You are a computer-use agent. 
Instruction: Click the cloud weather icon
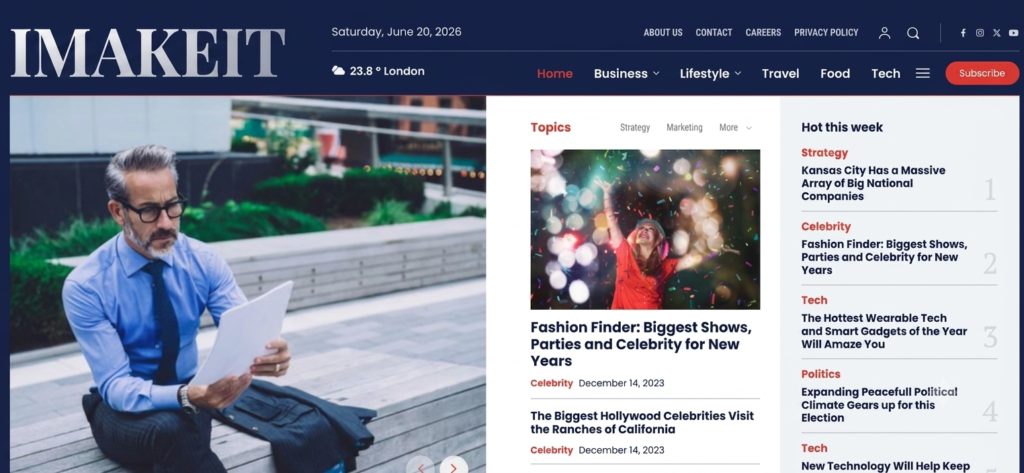(x=338, y=71)
